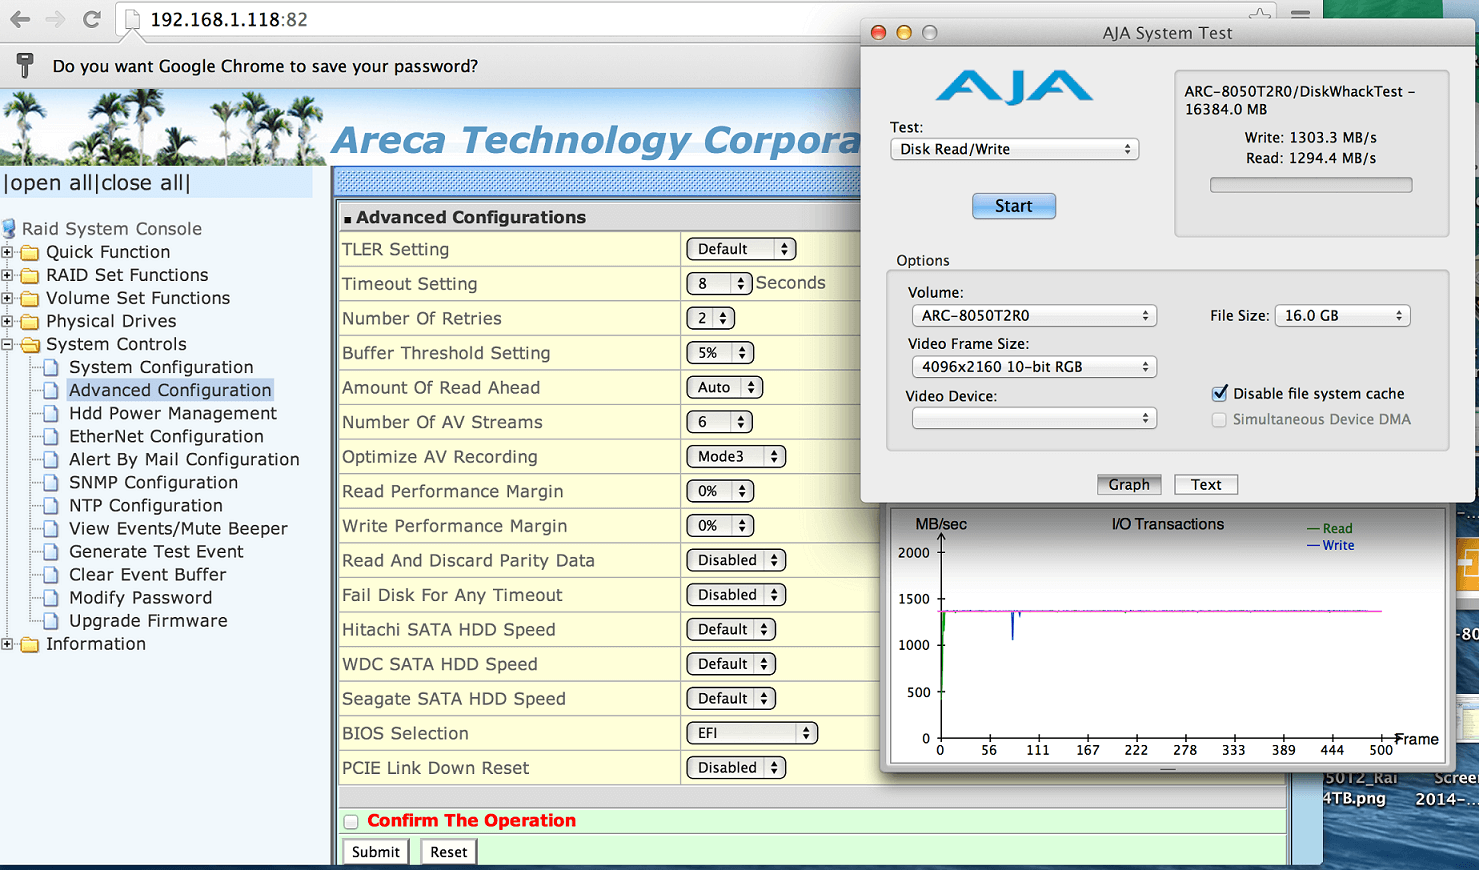Screen dimensions: 1479x870
Task: Expand the Information tree node
Action: (7, 644)
